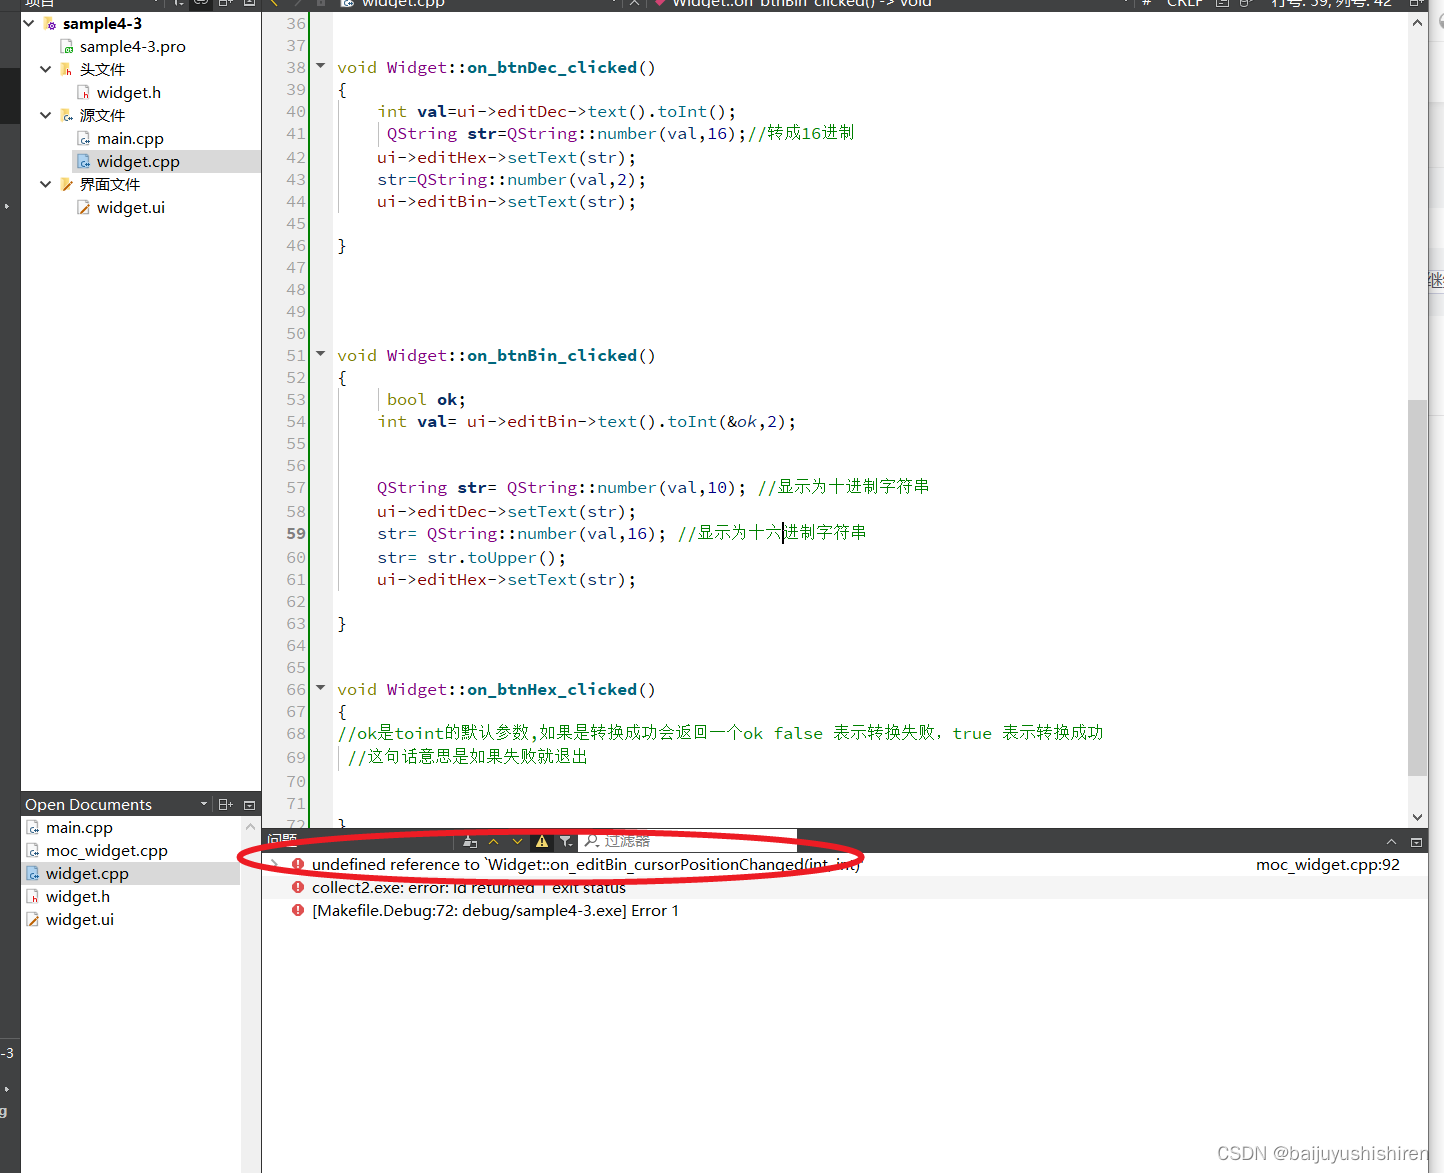1444x1173 pixels.
Task: Toggle the code fold marker at line 51
Action: click(319, 353)
